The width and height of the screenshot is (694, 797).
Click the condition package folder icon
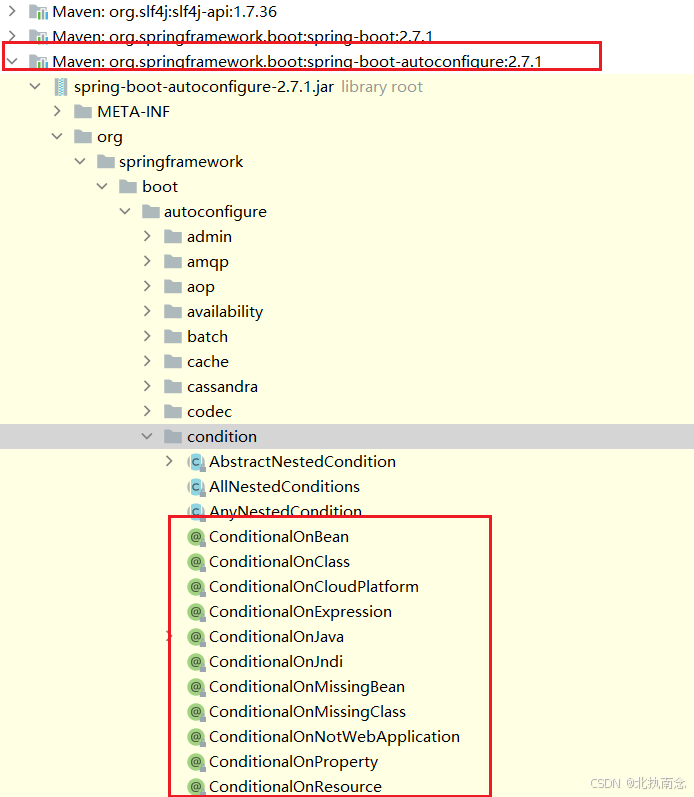pyautogui.click(x=173, y=437)
